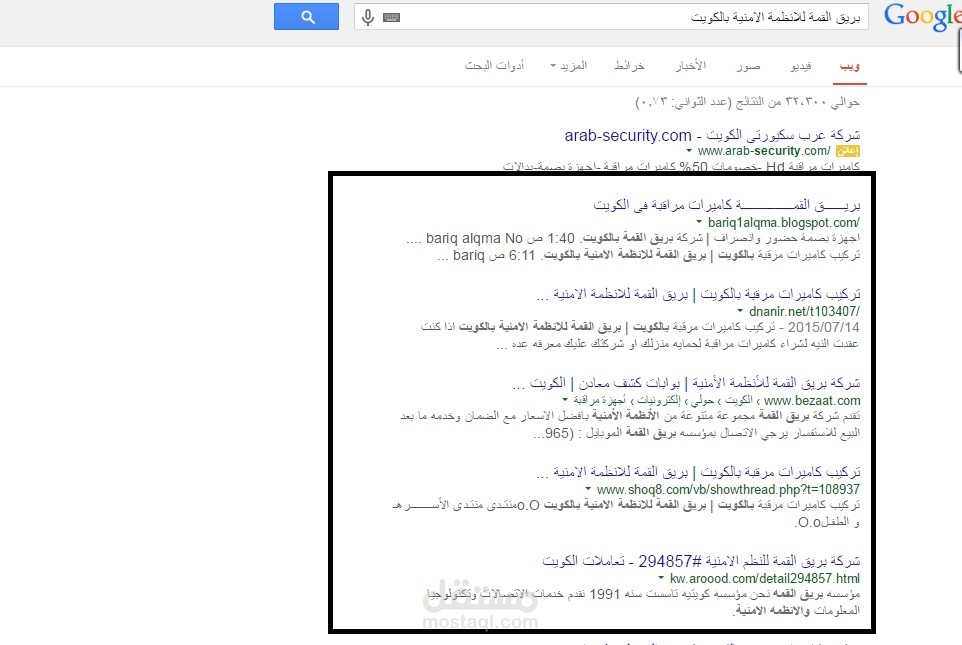Expand the المزيد dropdown menu
The image size is (962, 645).
pos(569,66)
